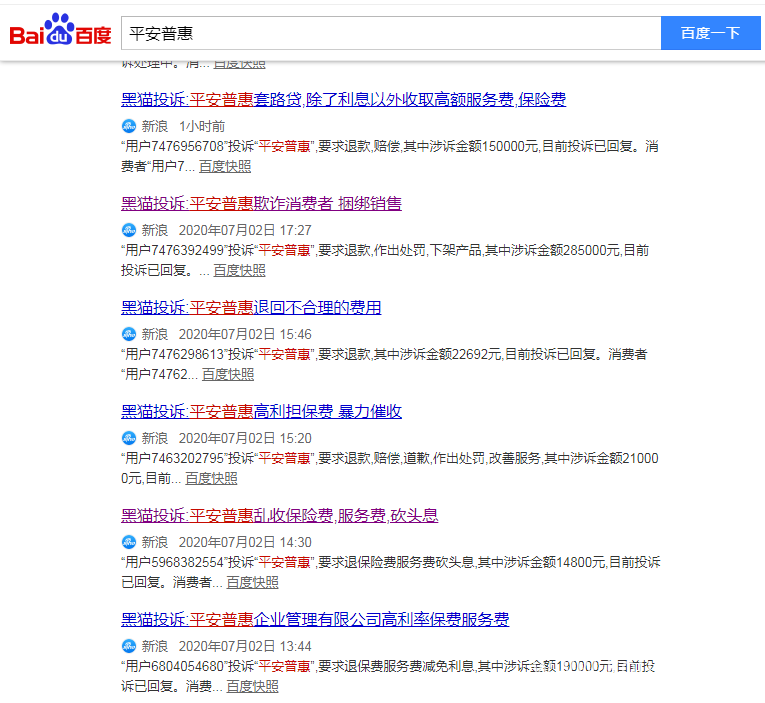This screenshot has height=703, width=765.
Task: Click 新浪 source next to 13:44
Action: (155, 646)
